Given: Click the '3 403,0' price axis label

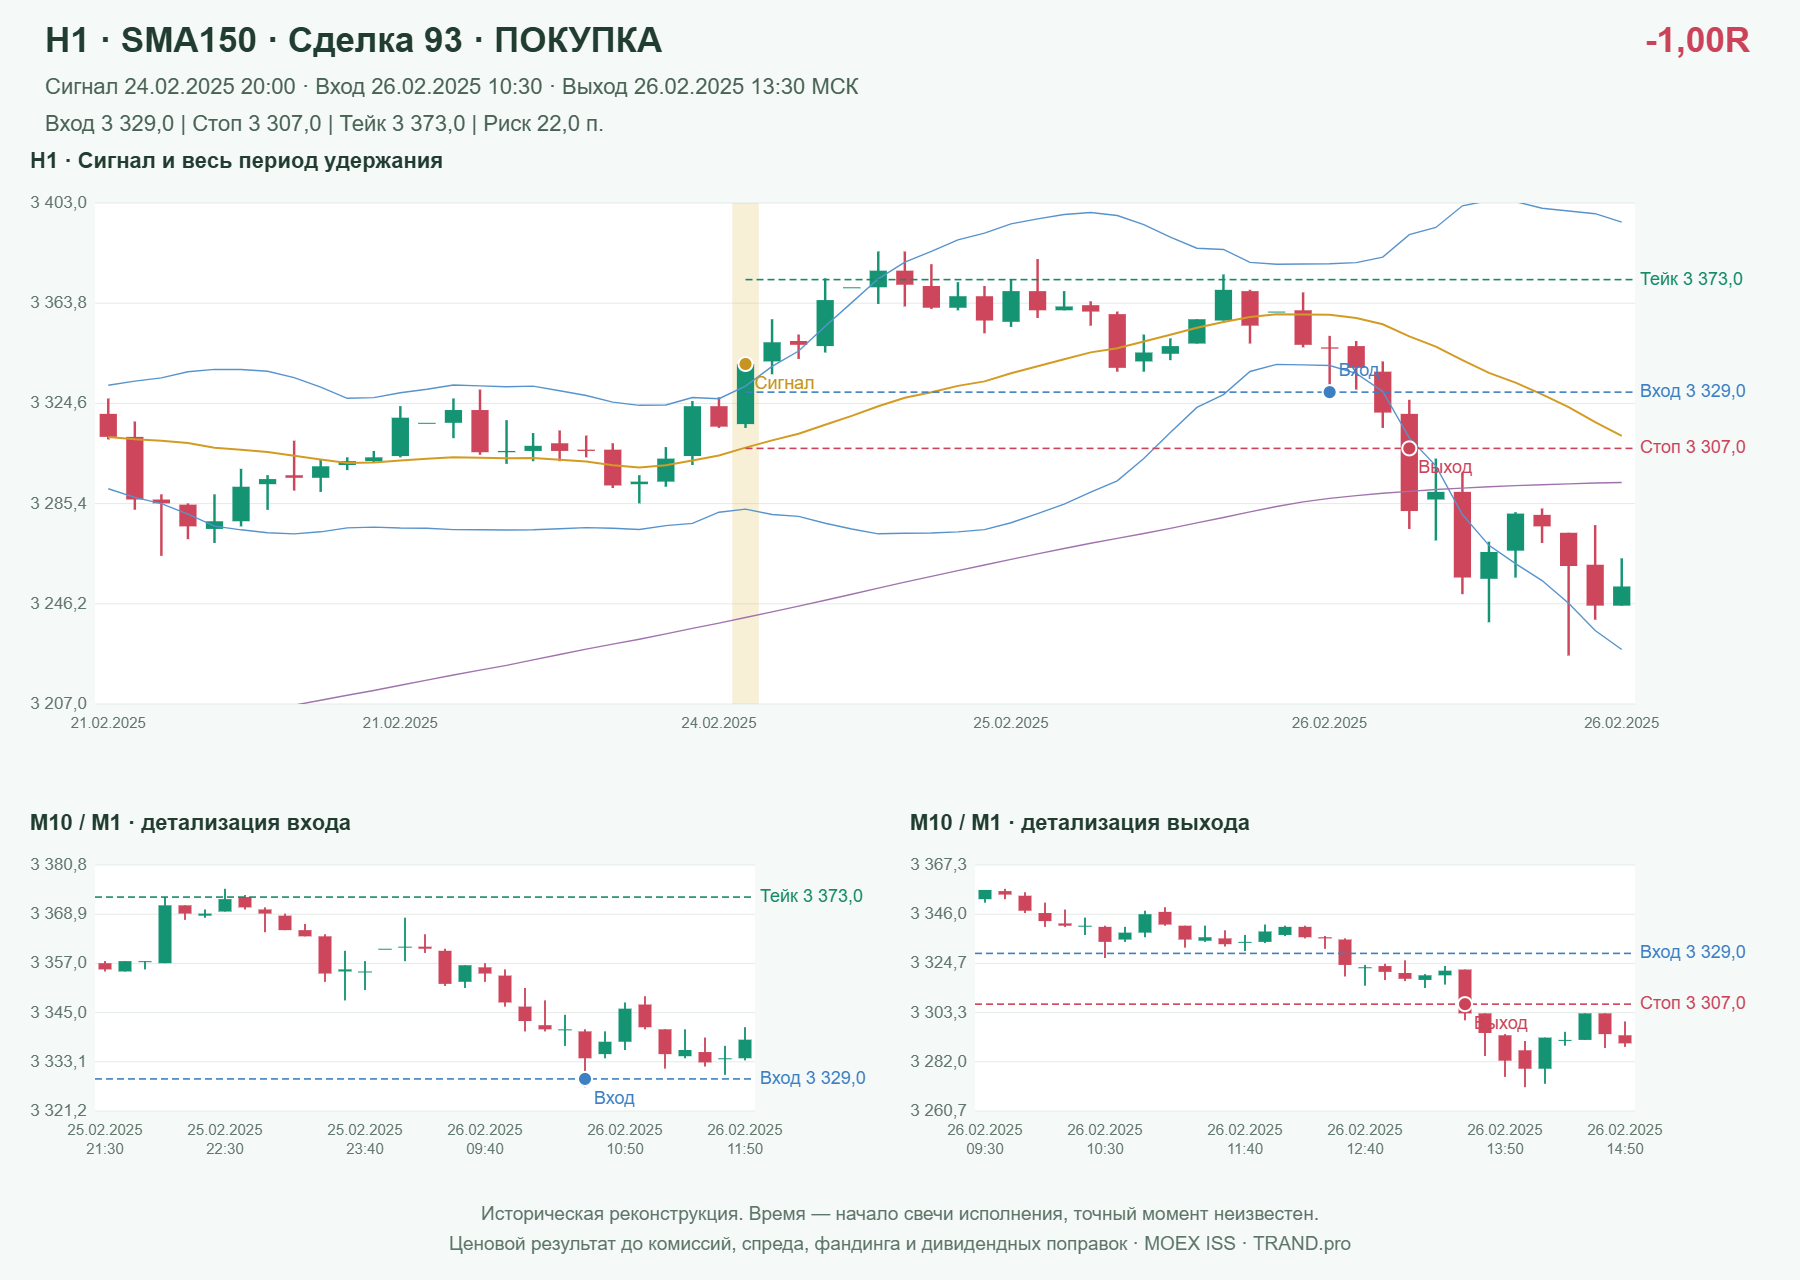Looking at the screenshot, I should pyautogui.click(x=59, y=203).
